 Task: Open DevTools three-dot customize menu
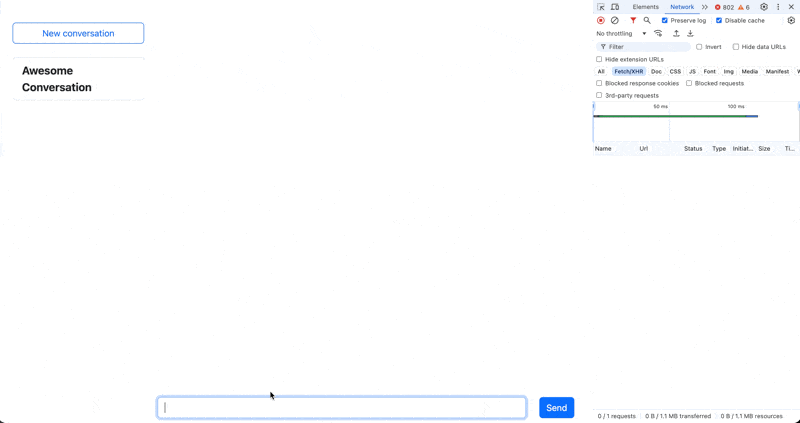point(778,7)
